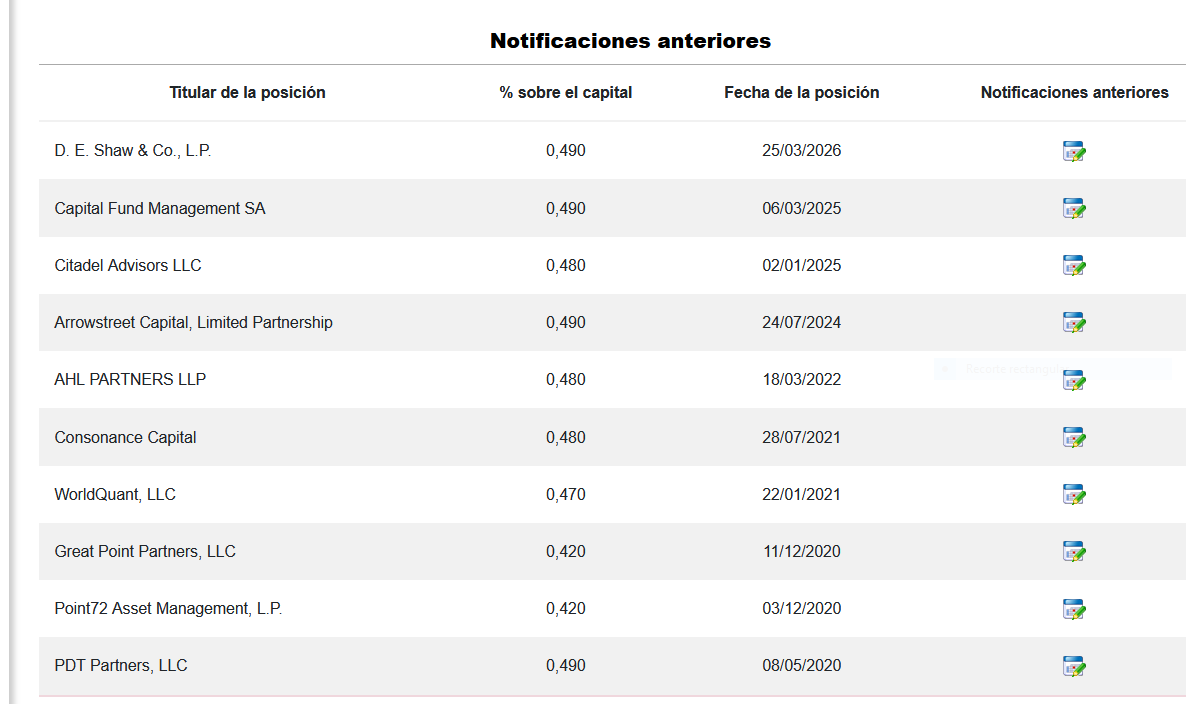Click the 'Titular de la posición' column header
Image resolution: width=1186 pixels, height=704 pixels.
point(247,92)
